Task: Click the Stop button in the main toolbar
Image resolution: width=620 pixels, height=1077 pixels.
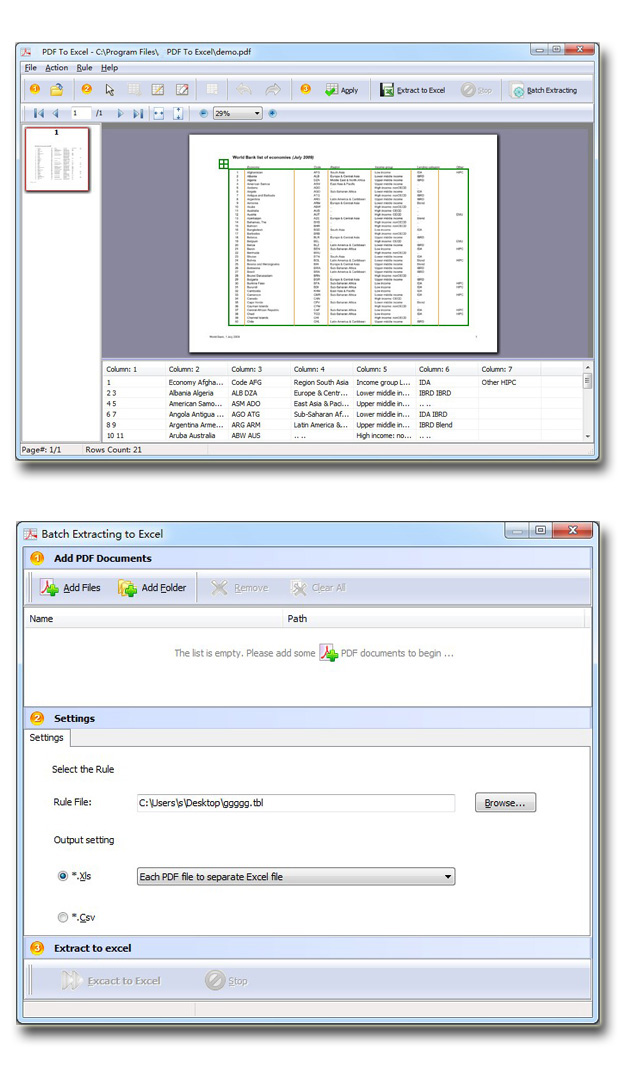Action: (x=477, y=90)
